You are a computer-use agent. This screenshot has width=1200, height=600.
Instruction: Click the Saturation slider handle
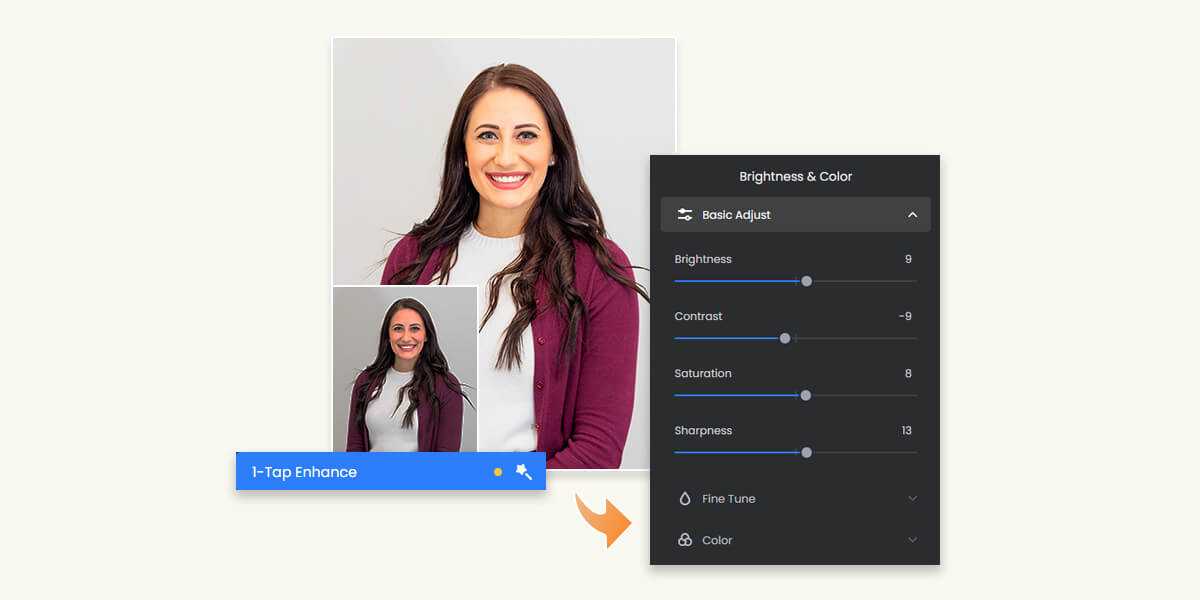click(x=806, y=395)
